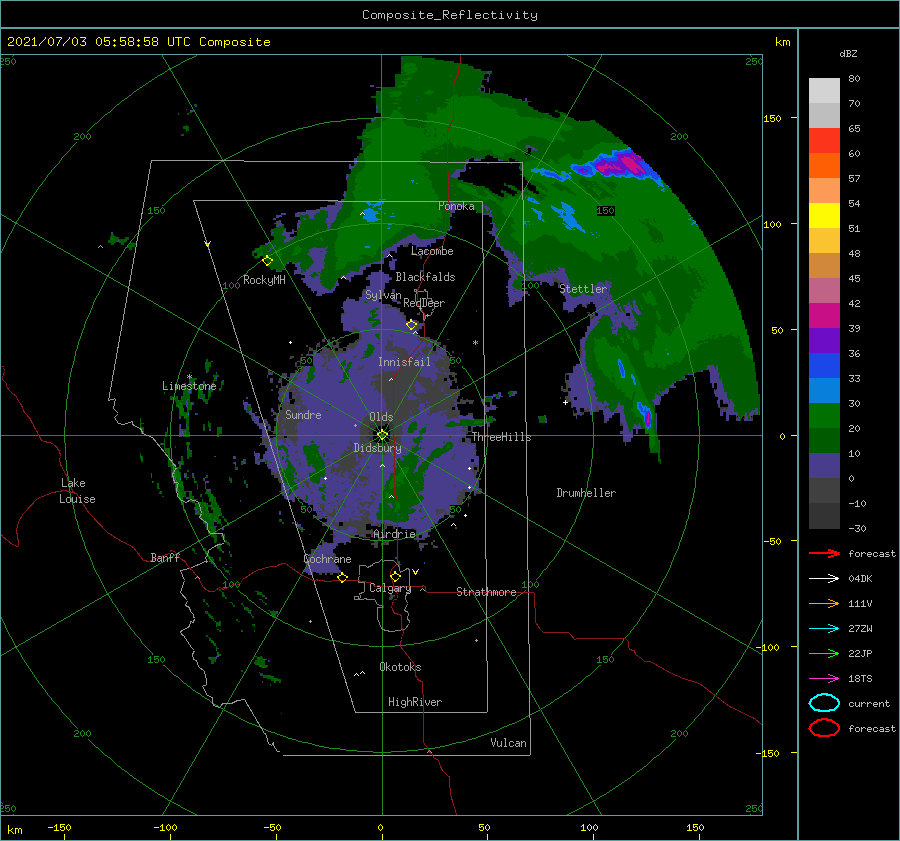This screenshot has width=900, height=841.
Task: Click the radar site marker at Olds center
Action: pos(382,435)
